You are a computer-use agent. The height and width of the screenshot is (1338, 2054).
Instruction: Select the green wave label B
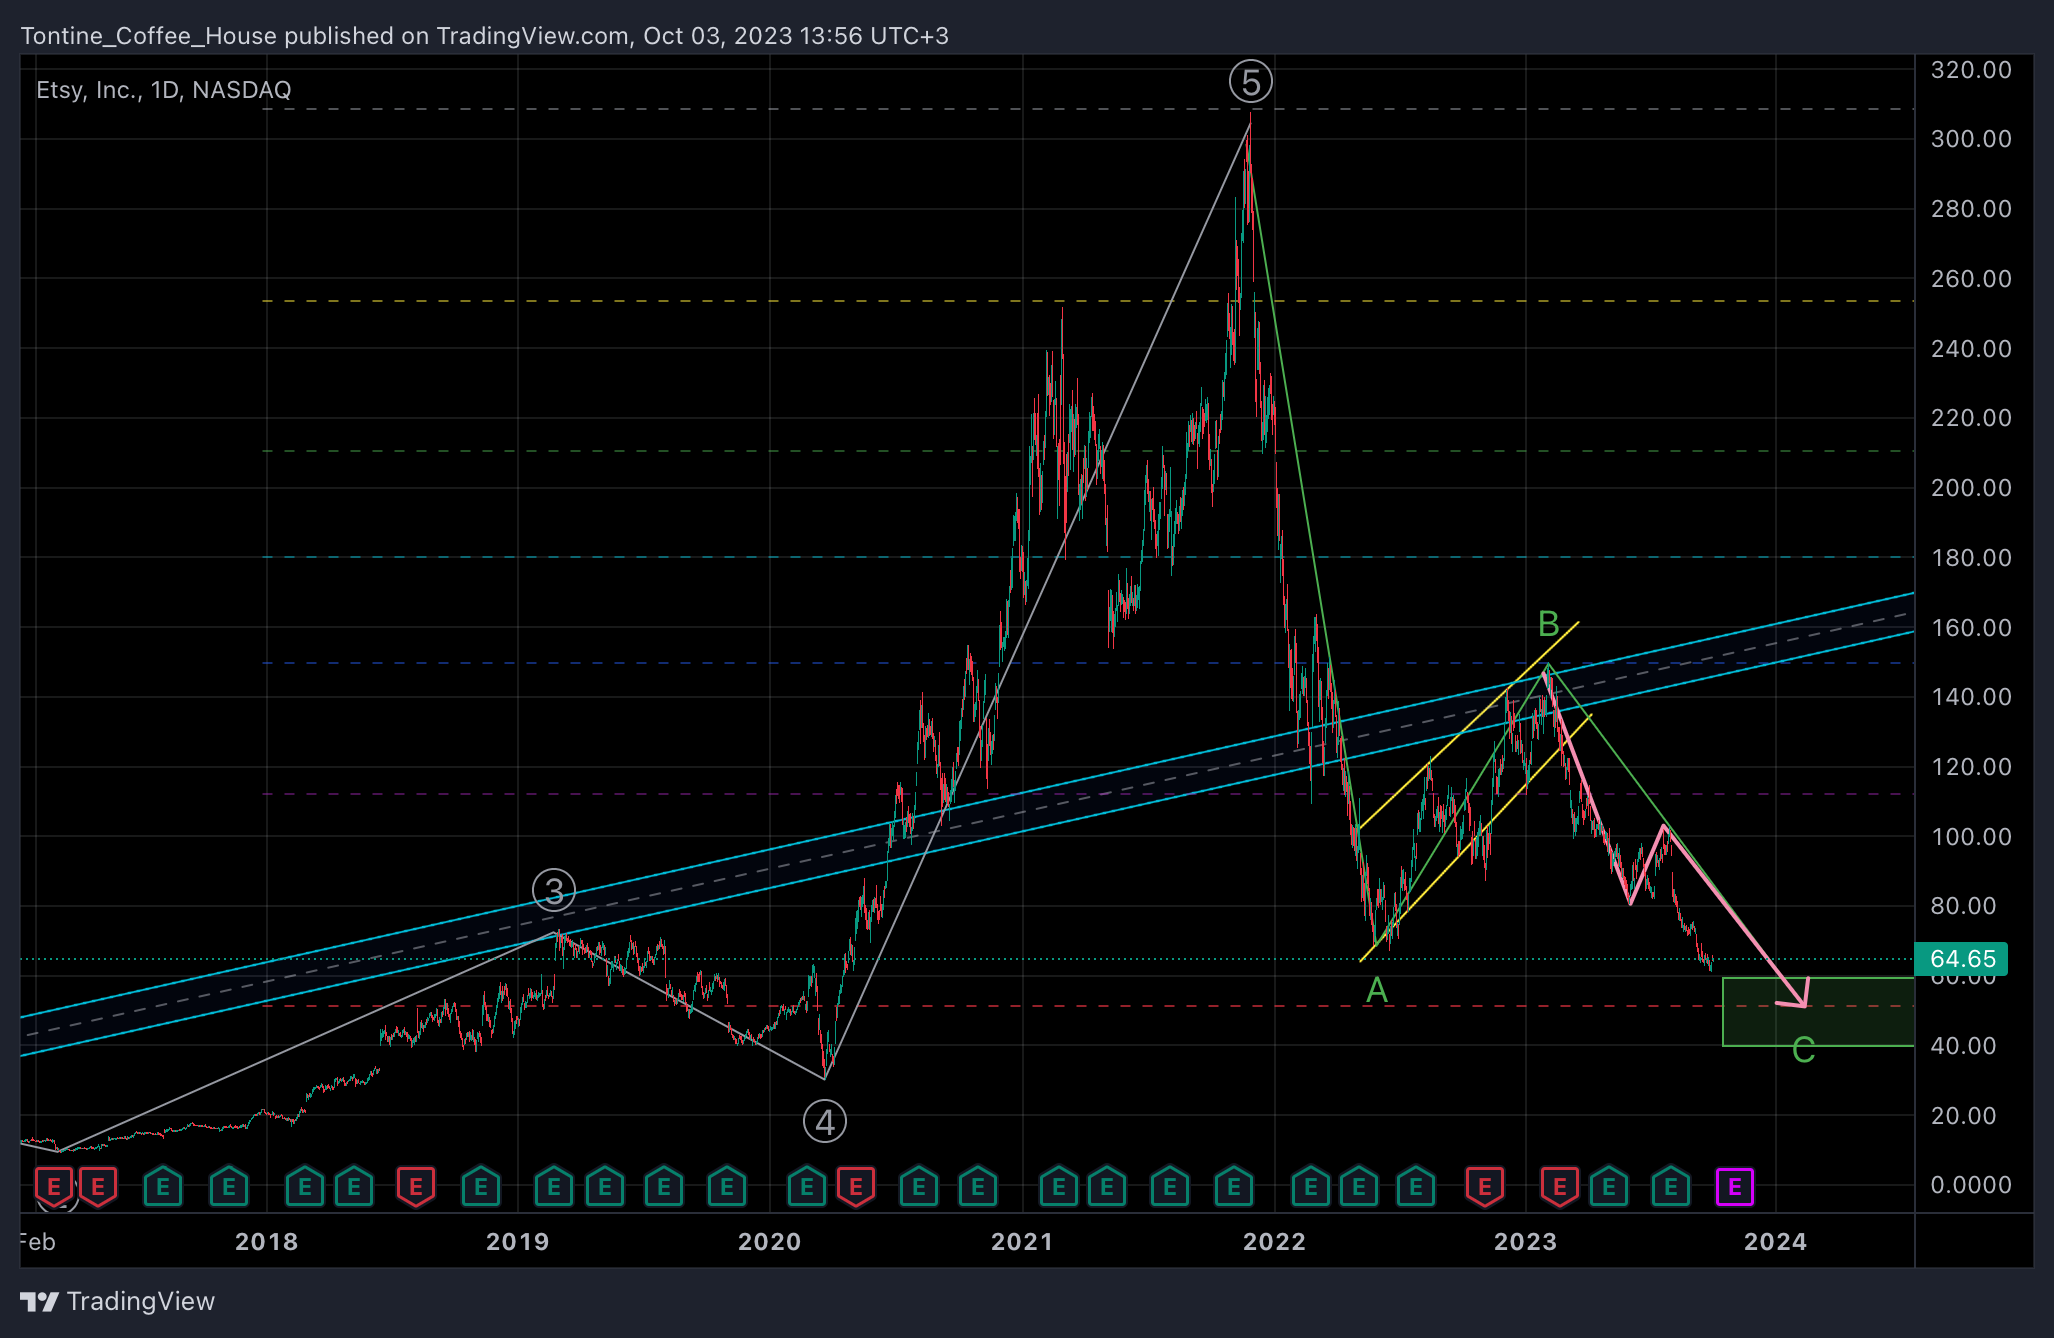click(1548, 624)
